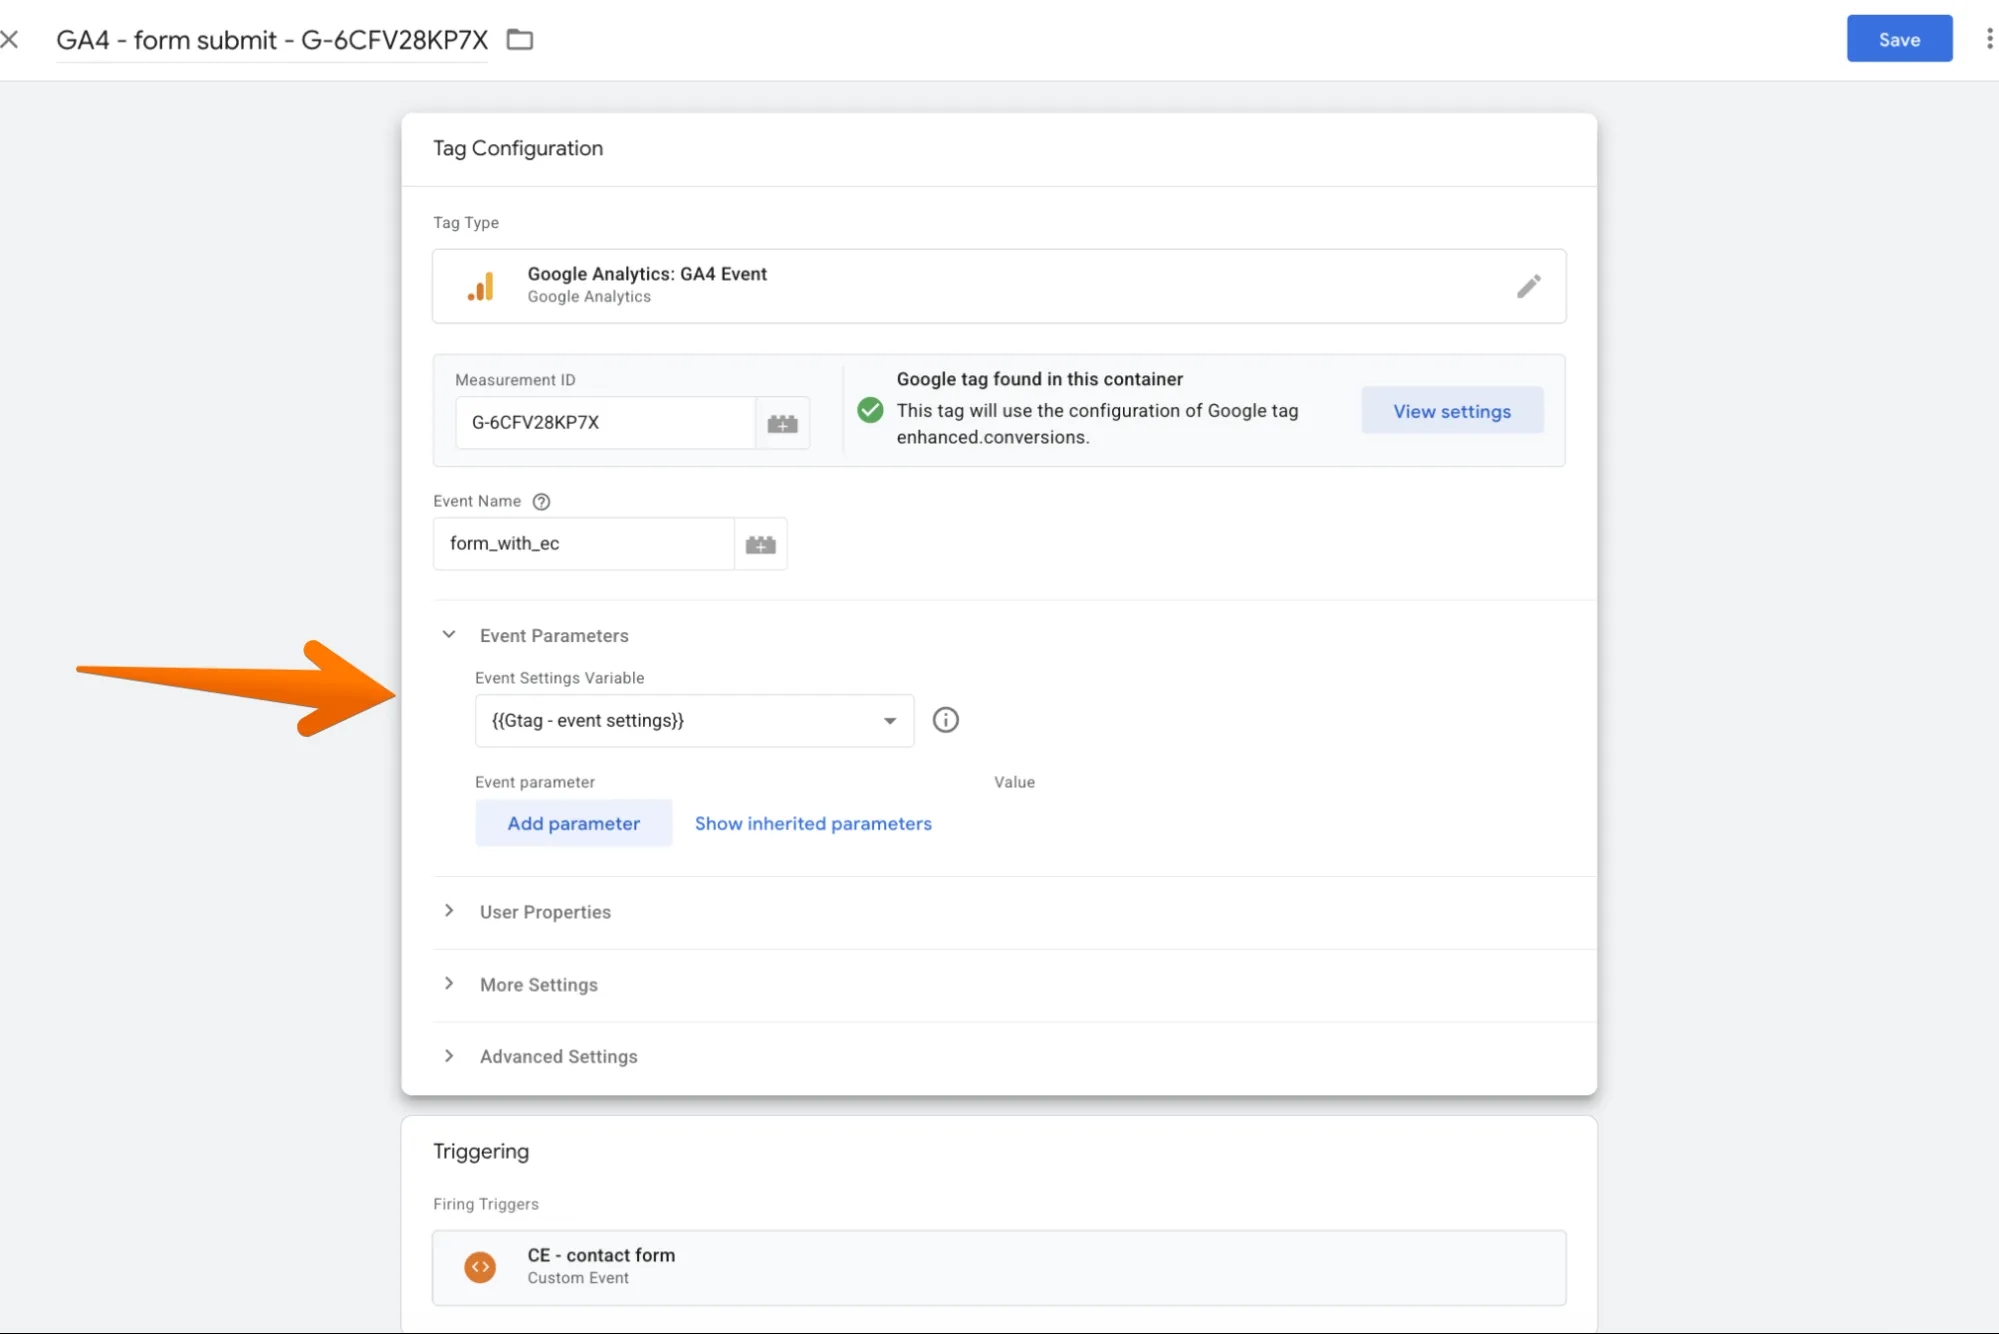This screenshot has width=1999, height=1334.
Task: Open the folder icon beside tag name
Action: [520, 40]
